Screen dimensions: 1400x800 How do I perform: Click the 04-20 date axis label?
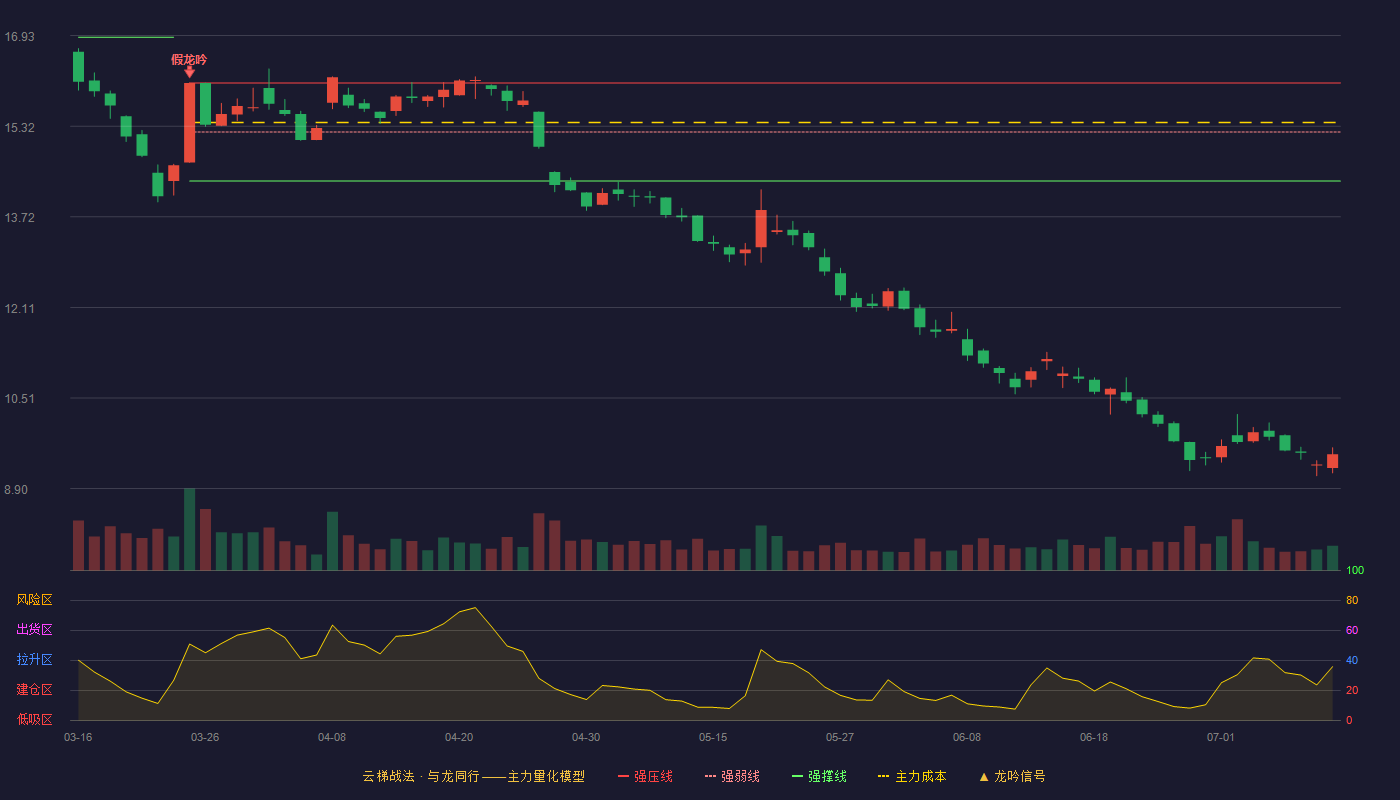tap(459, 737)
